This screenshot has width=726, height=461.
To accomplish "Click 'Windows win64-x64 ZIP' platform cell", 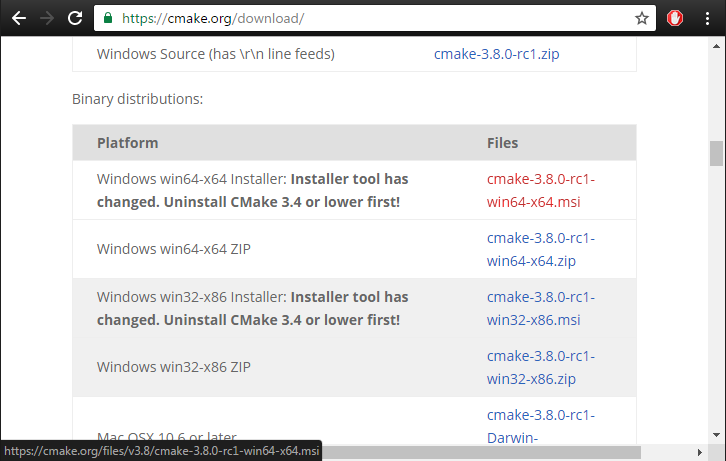I will [x=174, y=249].
